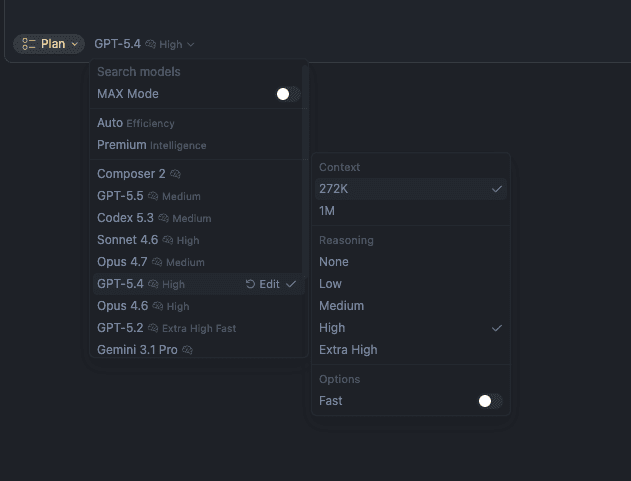Set reasoning to None
The width and height of the screenshot is (631, 481).
410,262
